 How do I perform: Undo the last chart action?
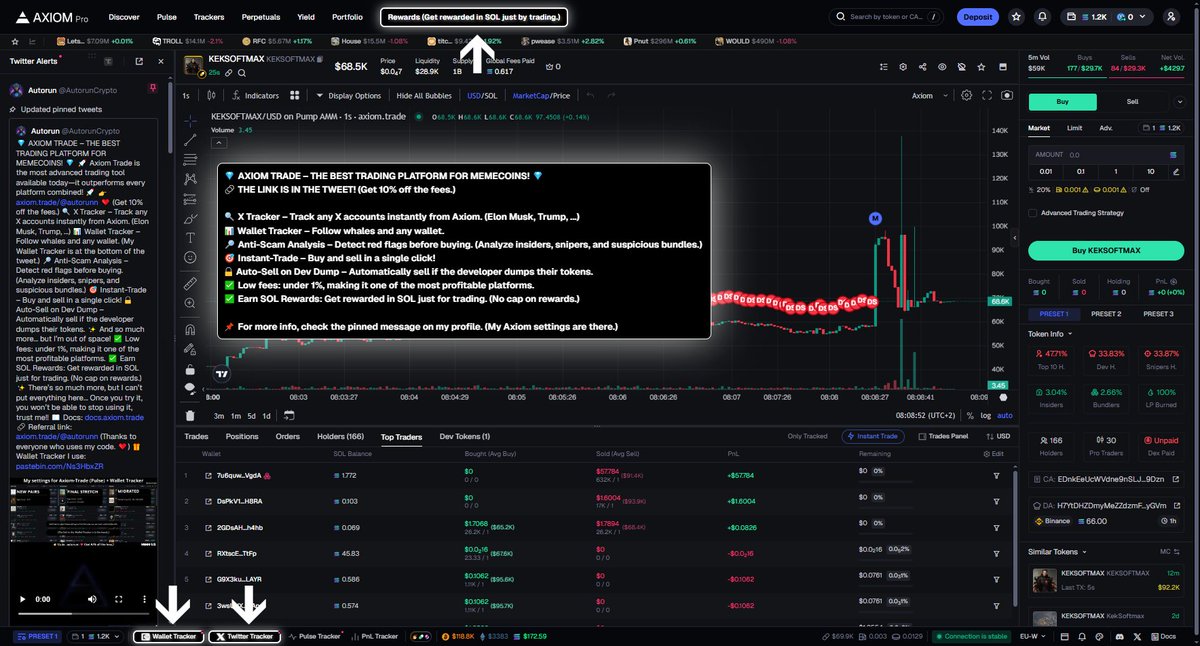[x=590, y=96]
